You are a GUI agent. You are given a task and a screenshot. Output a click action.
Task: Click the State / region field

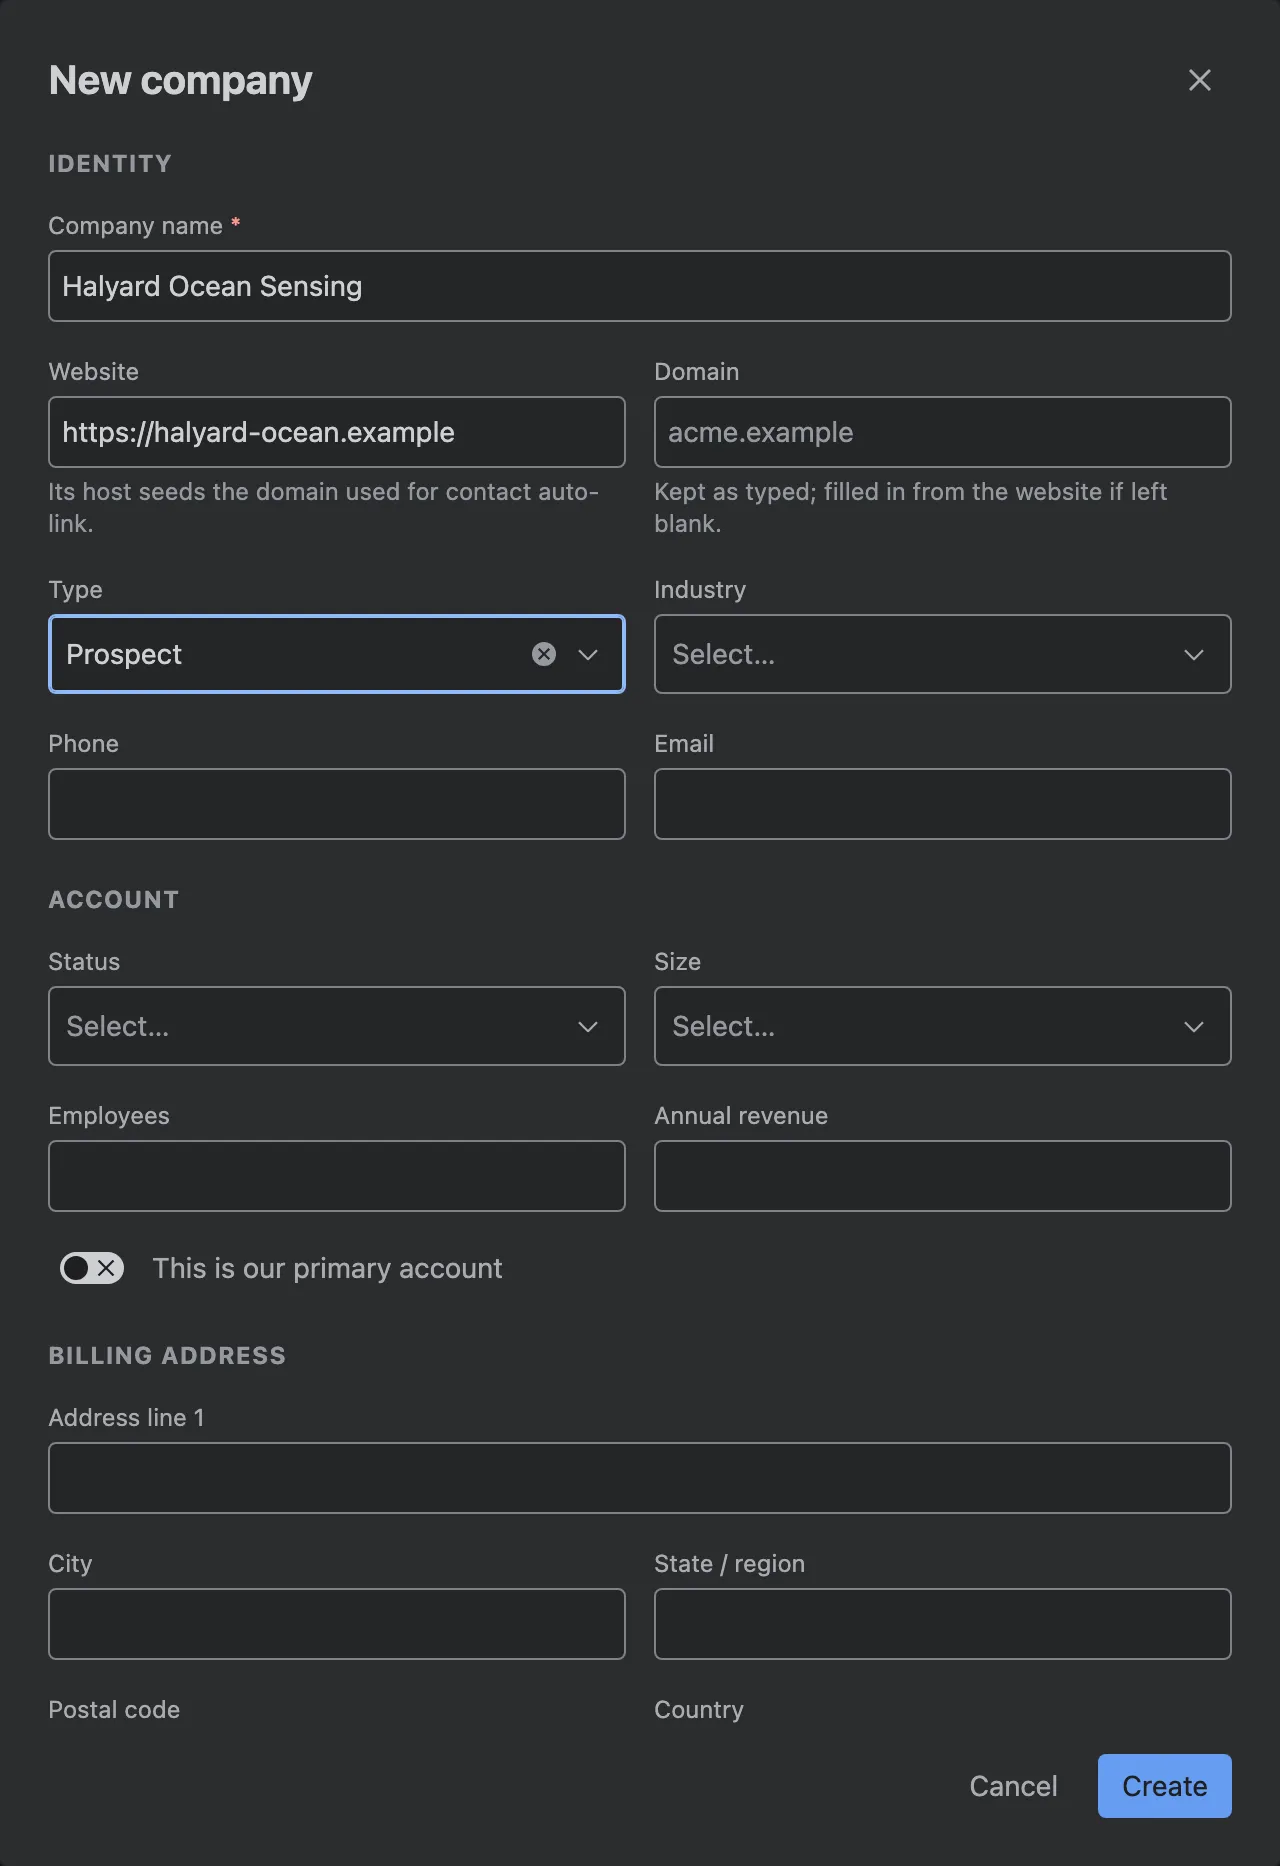942,1624
